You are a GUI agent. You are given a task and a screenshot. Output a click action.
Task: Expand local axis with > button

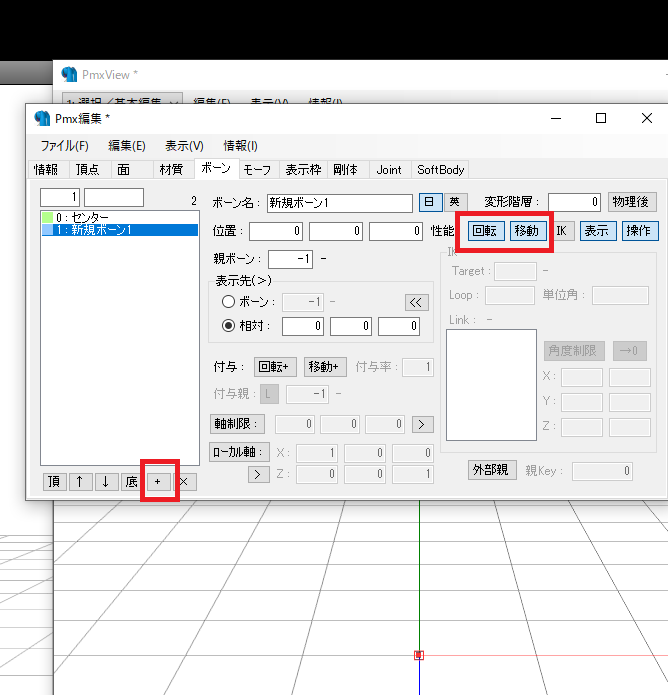coord(258,474)
